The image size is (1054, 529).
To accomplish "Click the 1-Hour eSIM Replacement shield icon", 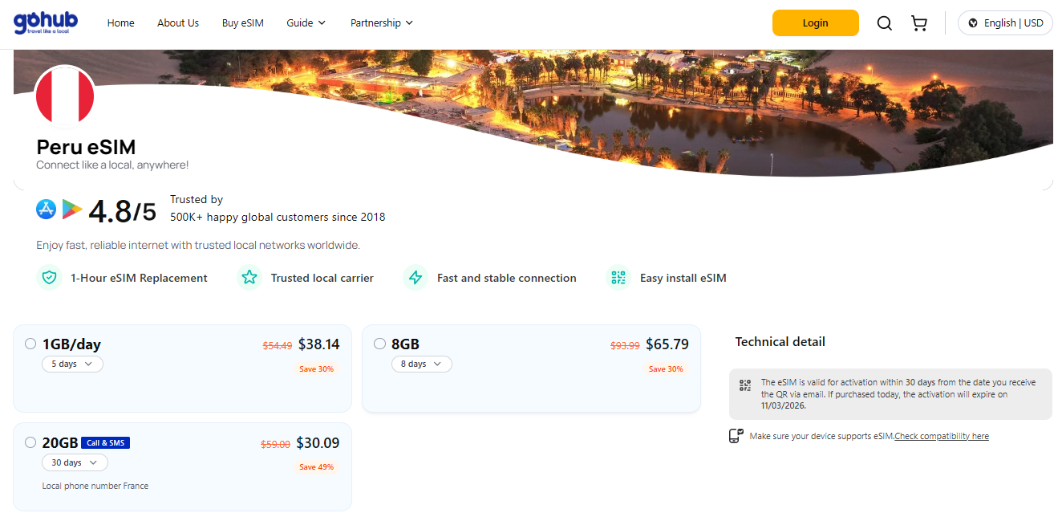I will (x=48, y=278).
